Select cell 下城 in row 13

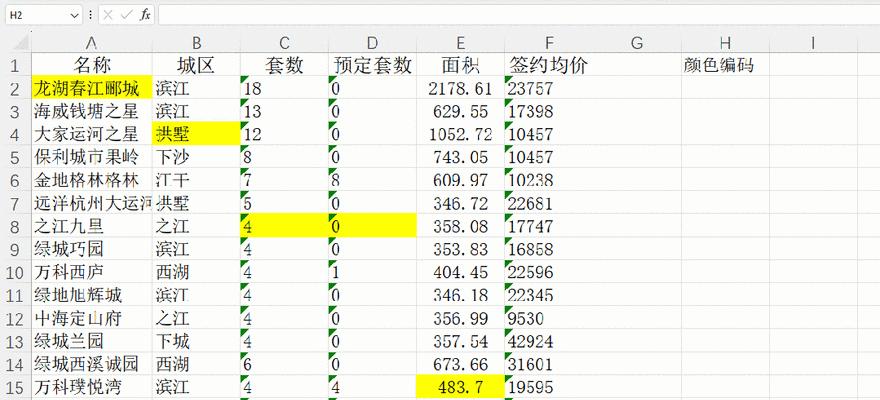[x=196, y=341]
